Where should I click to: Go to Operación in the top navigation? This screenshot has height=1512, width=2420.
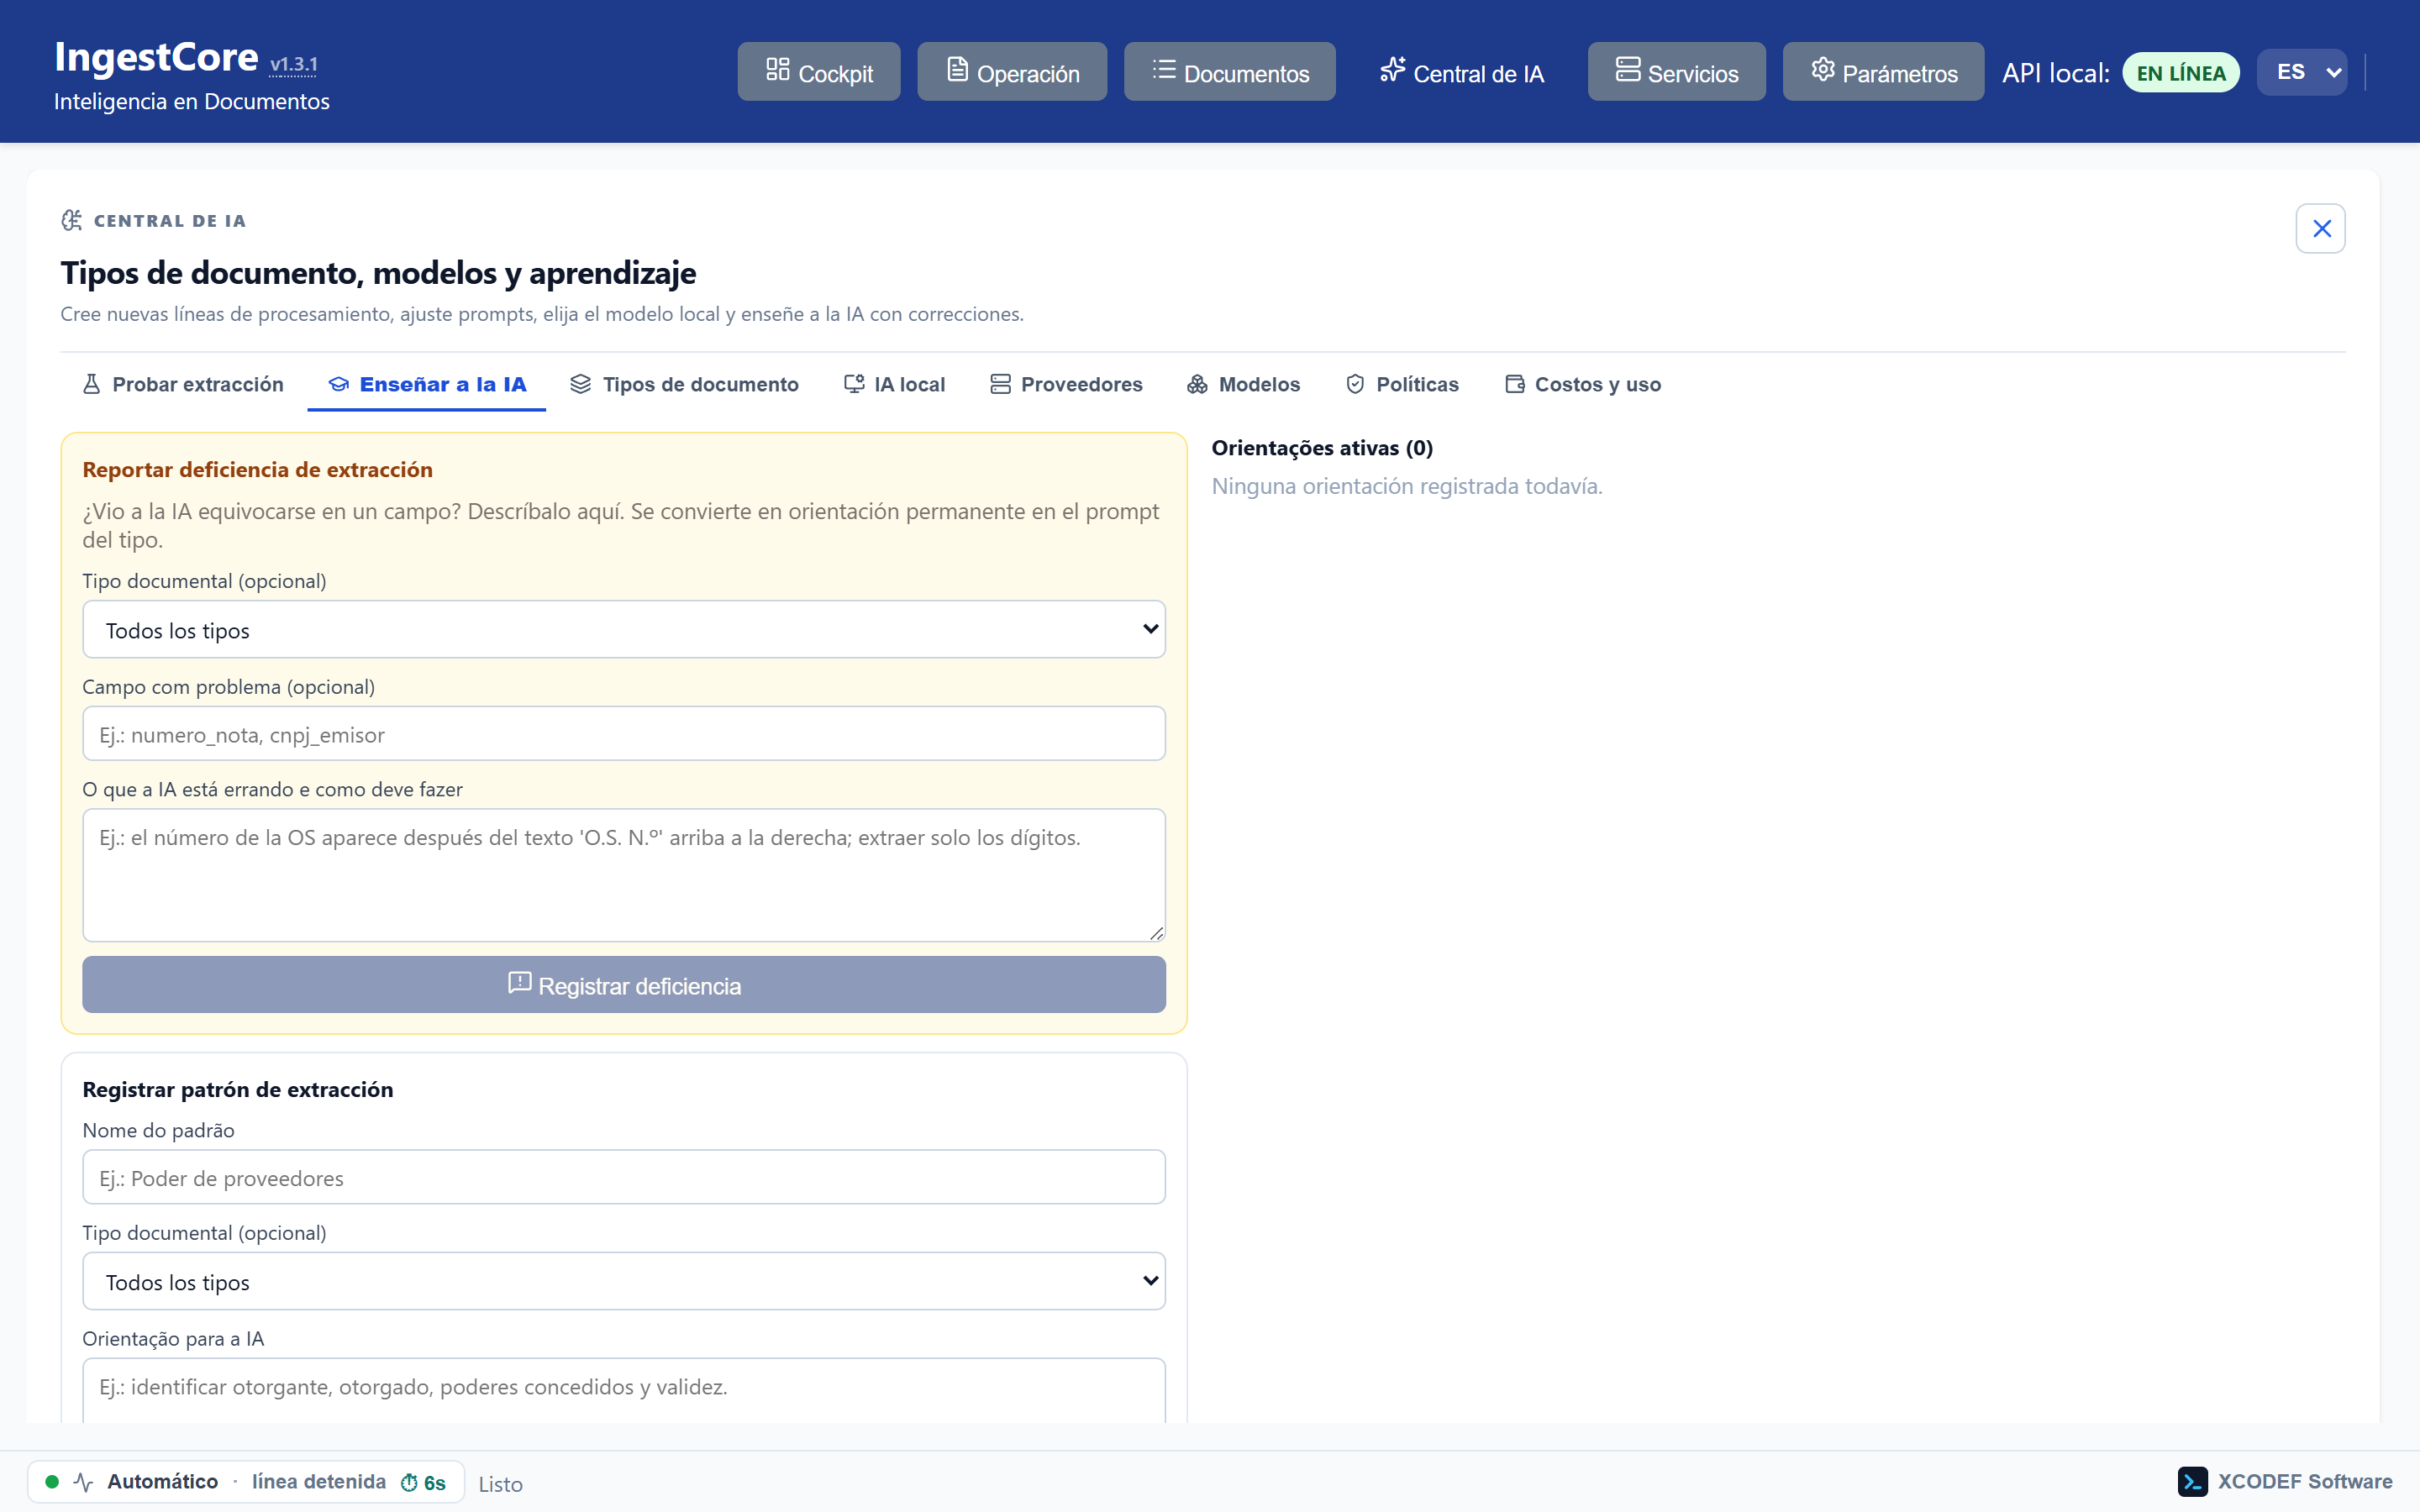click(x=1012, y=72)
